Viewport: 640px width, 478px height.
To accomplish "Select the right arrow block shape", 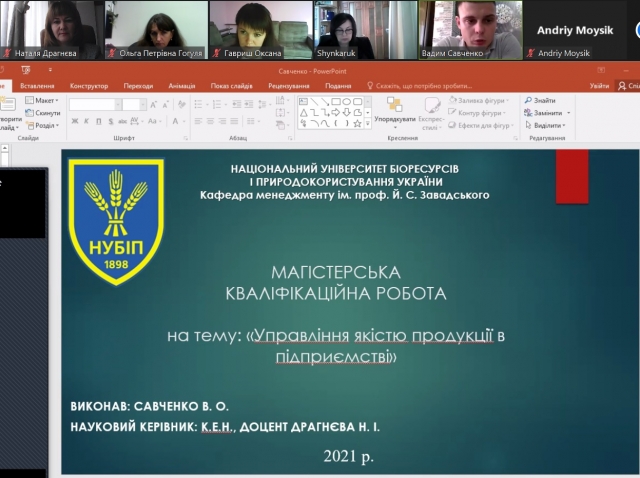I will 336,113.
